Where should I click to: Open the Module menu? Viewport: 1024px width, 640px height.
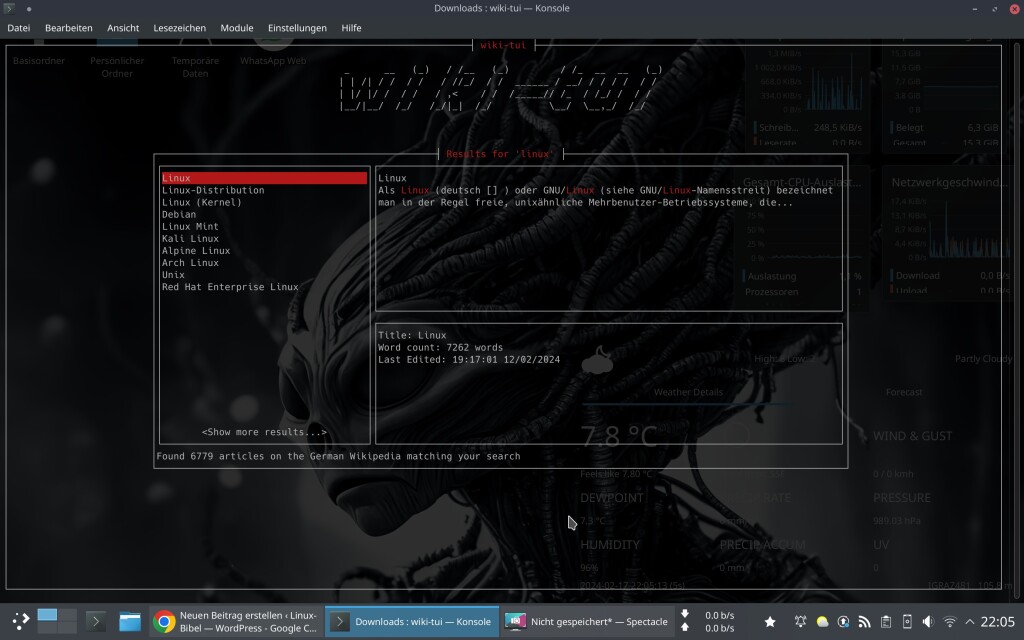[x=236, y=28]
